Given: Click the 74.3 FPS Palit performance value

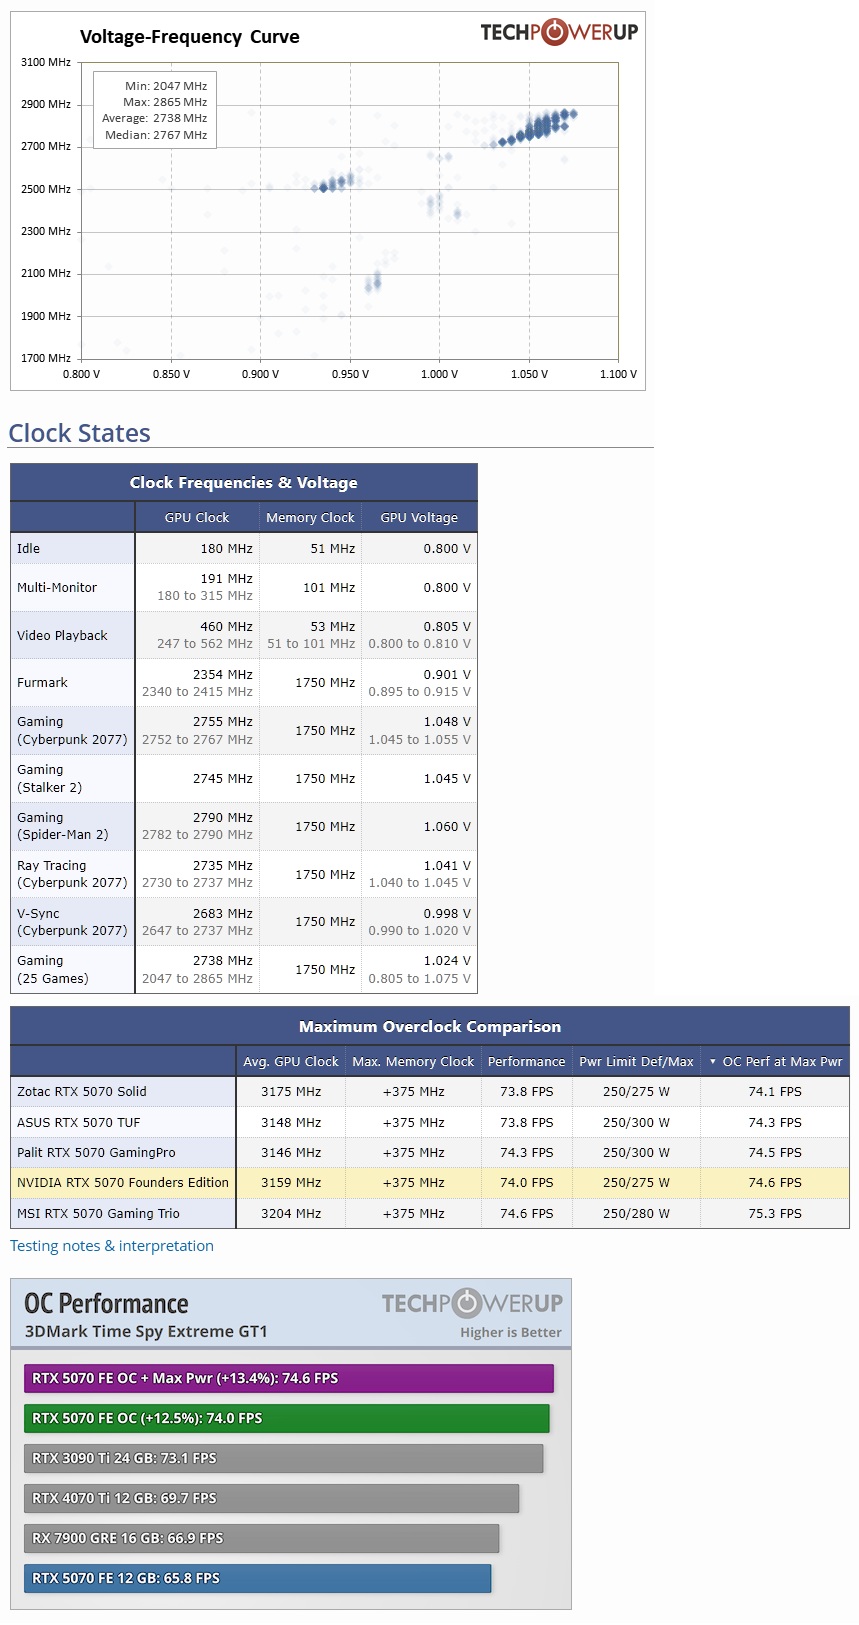Looking at the screenshot, I should [526, 1152].
